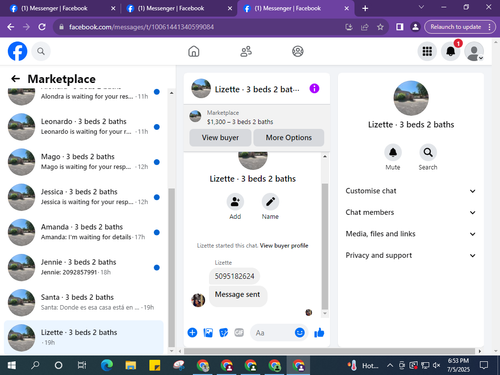
Task: Bookmark this page with the star
Action: tap(380, 27)
